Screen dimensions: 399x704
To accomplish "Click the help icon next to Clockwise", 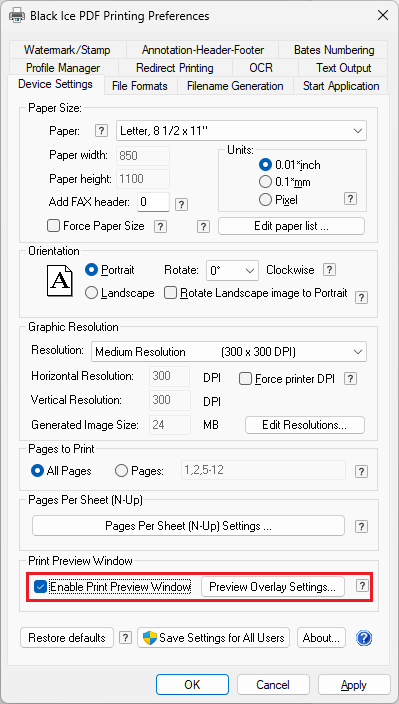I will (x=329, y=270).
